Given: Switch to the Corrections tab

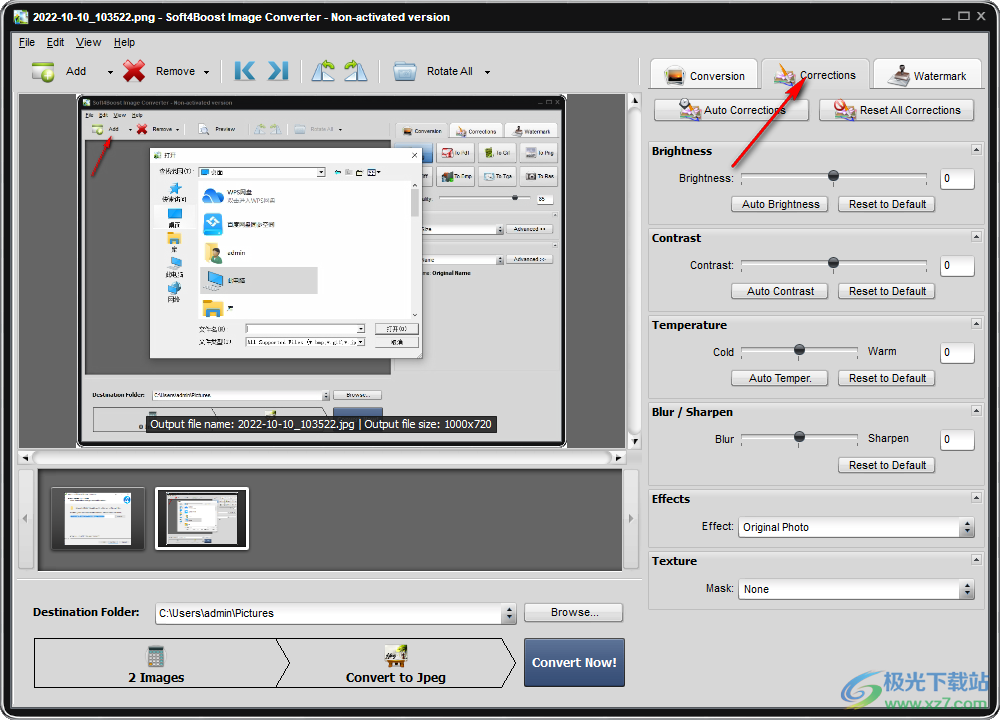Looking at the screenshot, I should tap(815, 75).
